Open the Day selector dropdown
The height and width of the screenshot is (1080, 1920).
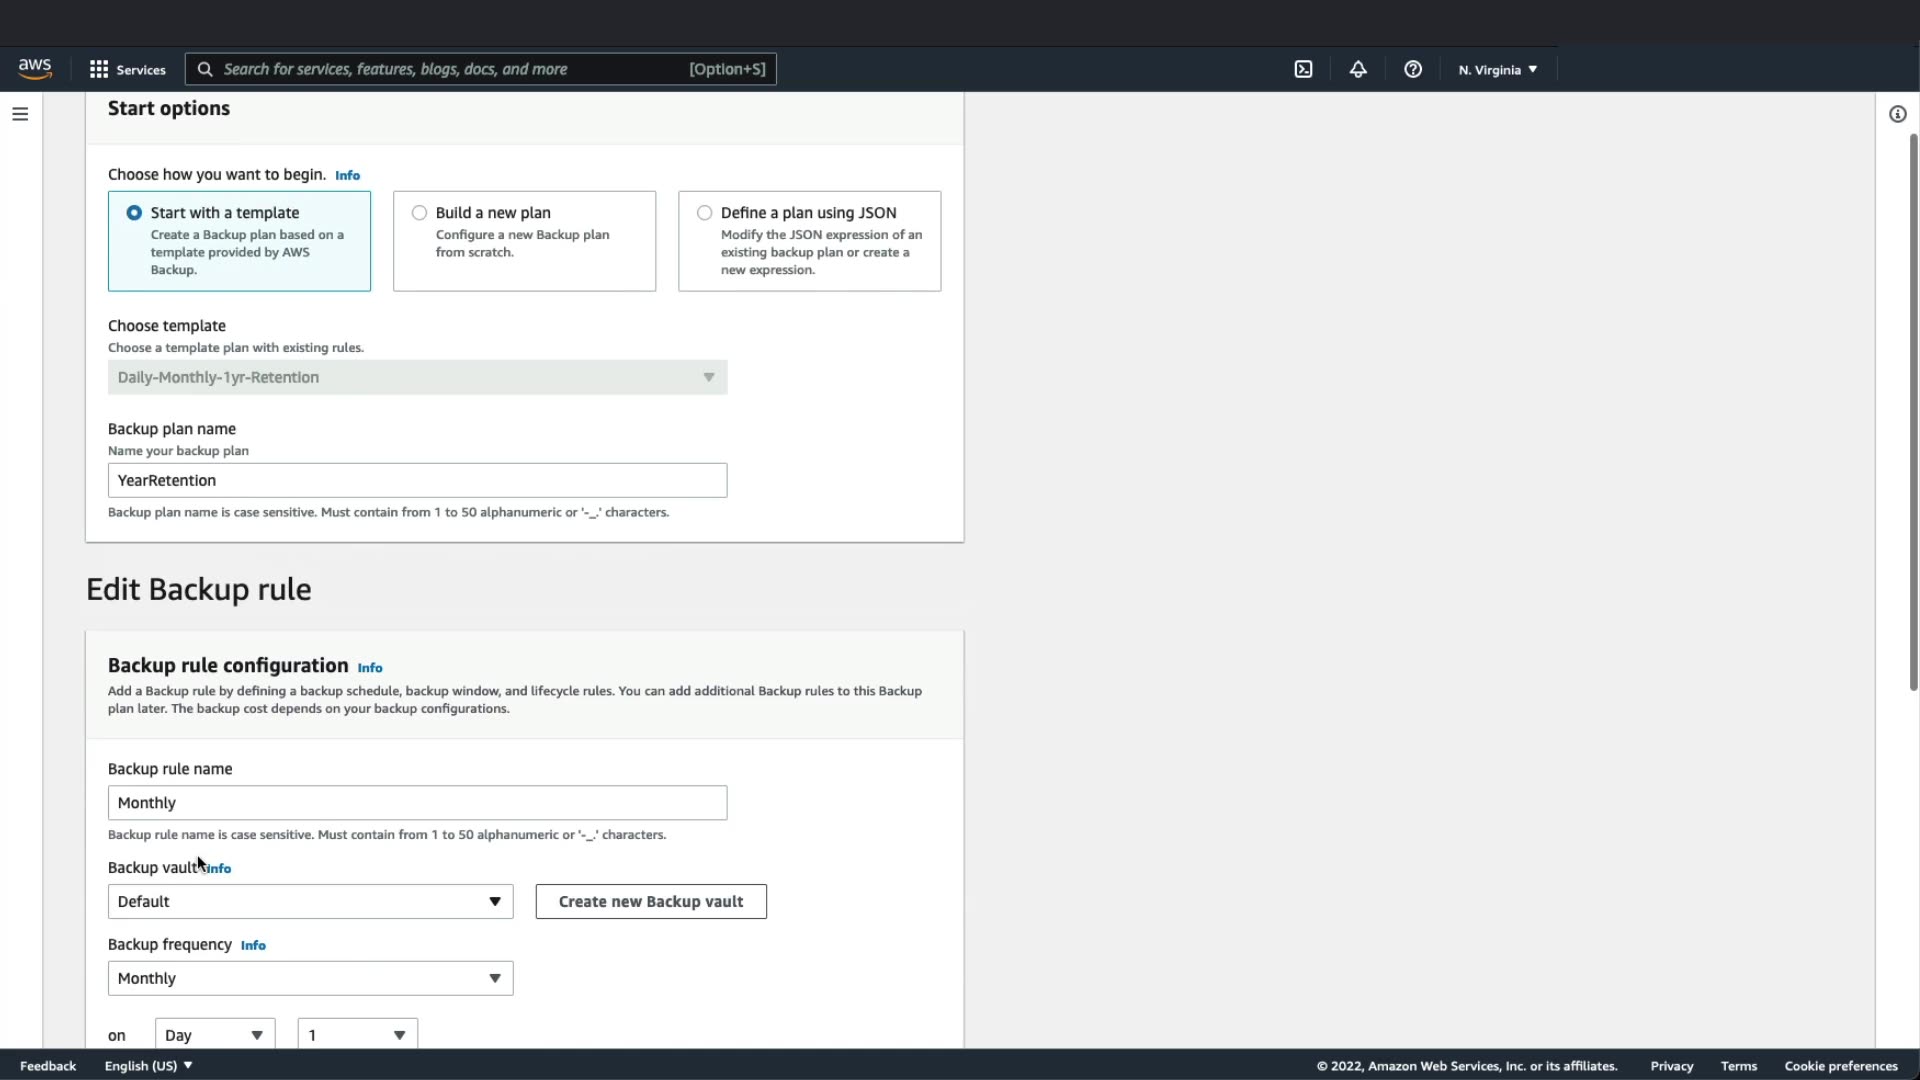pyautogui.click(x=215, y=1035)
